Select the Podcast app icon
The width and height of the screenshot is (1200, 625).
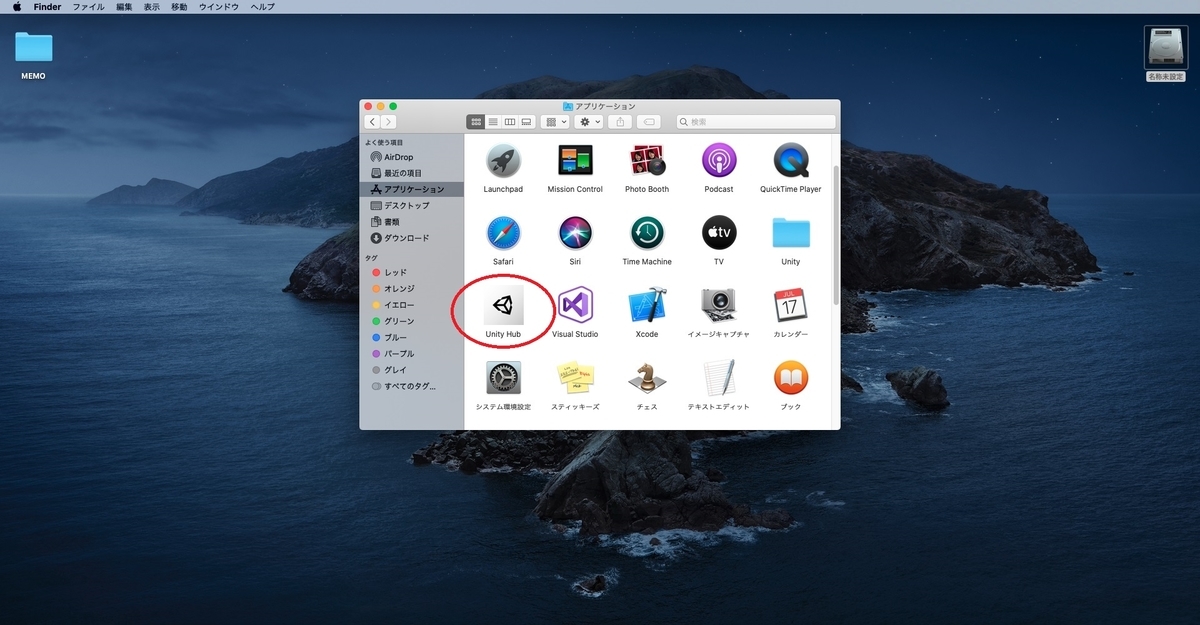point(719,160)
